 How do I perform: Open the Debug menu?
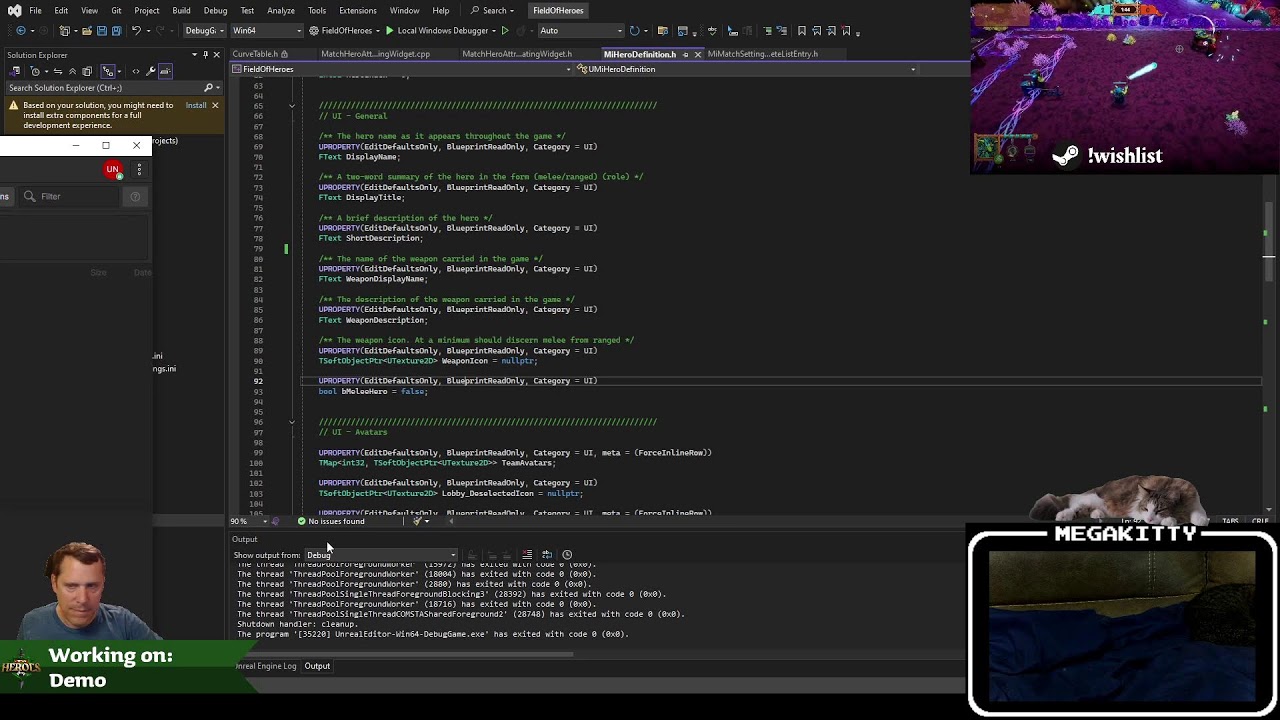click(x=215, y=10)
